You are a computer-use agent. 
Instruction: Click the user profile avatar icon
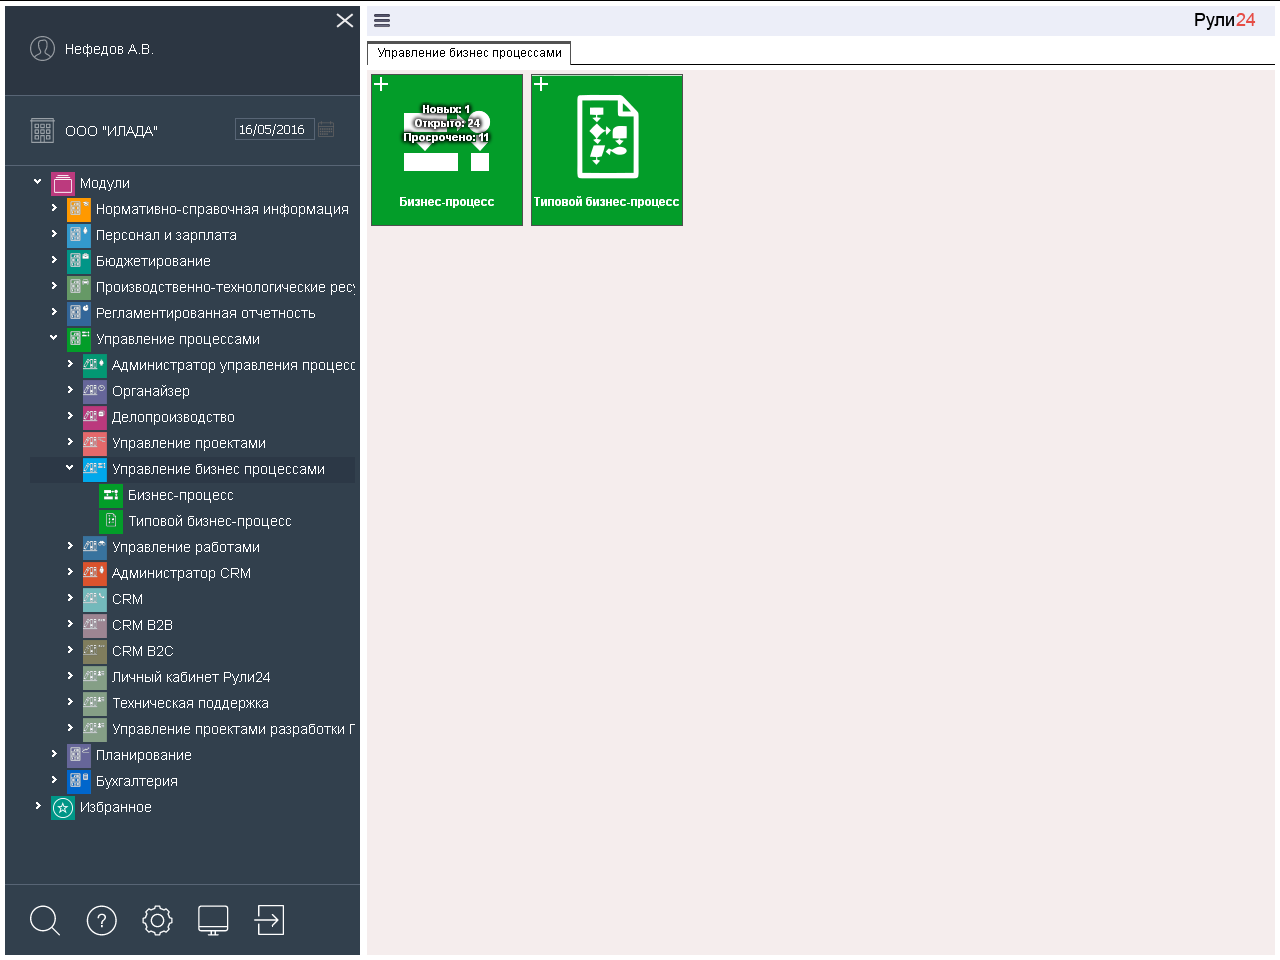coord(42,48)
